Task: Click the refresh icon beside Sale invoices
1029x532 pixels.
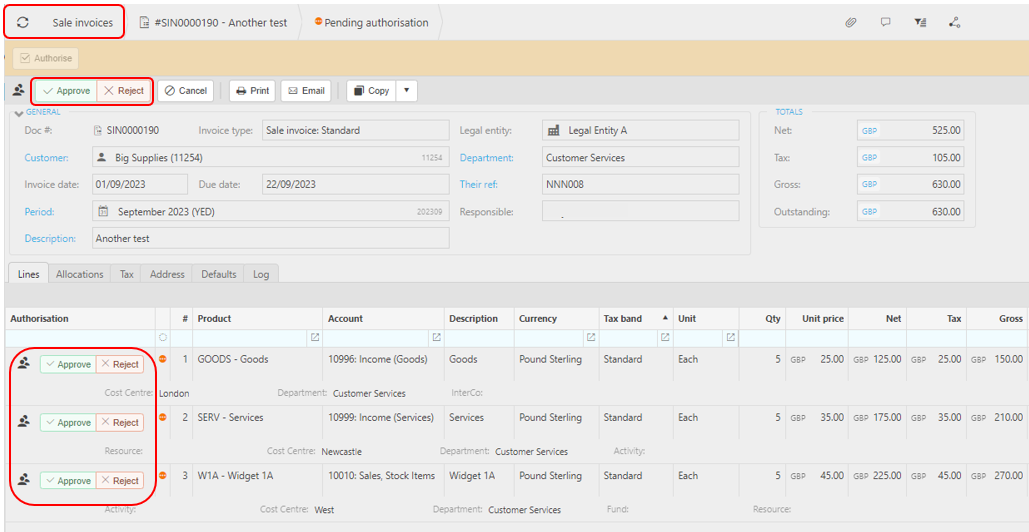Action: click(23, 22)
